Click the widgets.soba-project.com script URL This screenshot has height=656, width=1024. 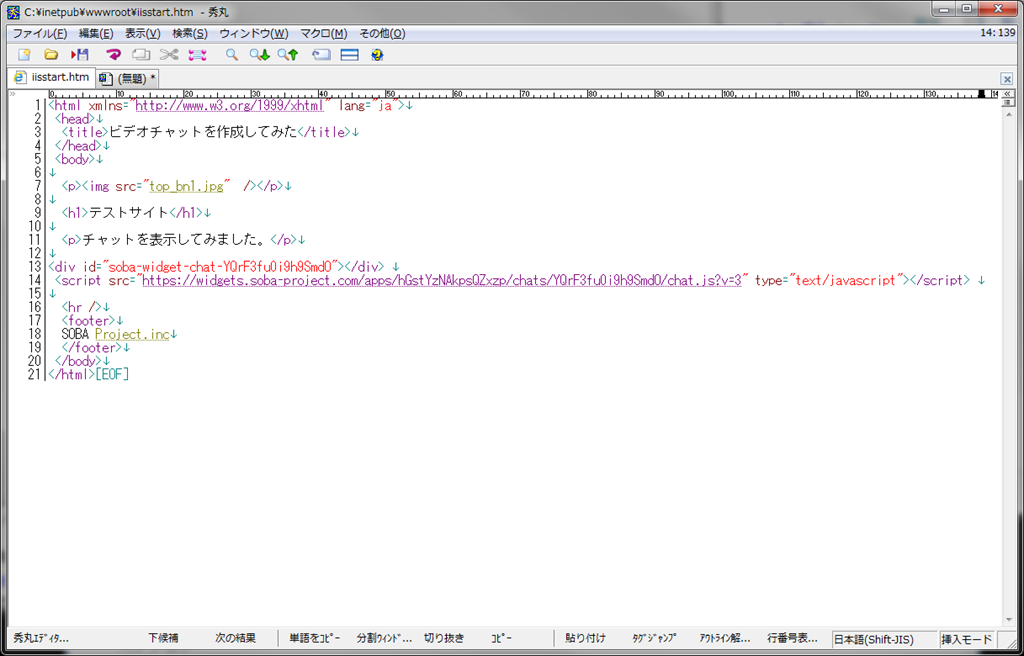[x=441, y=280]
